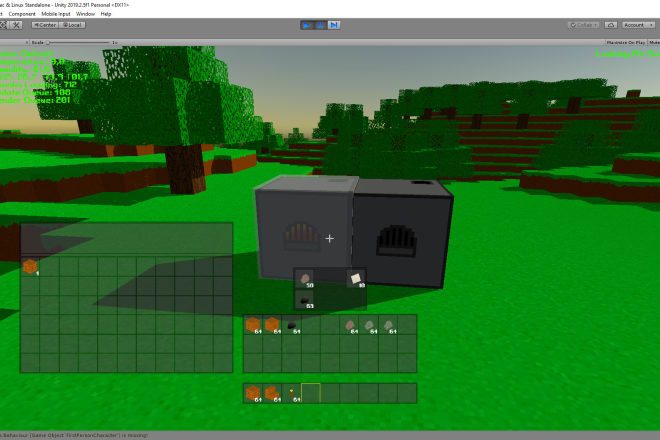Click the coal stack in furnace fuel slot
The width and height of the screenshot is (660, 440).
pyautogui.click(x=305, y=300)
